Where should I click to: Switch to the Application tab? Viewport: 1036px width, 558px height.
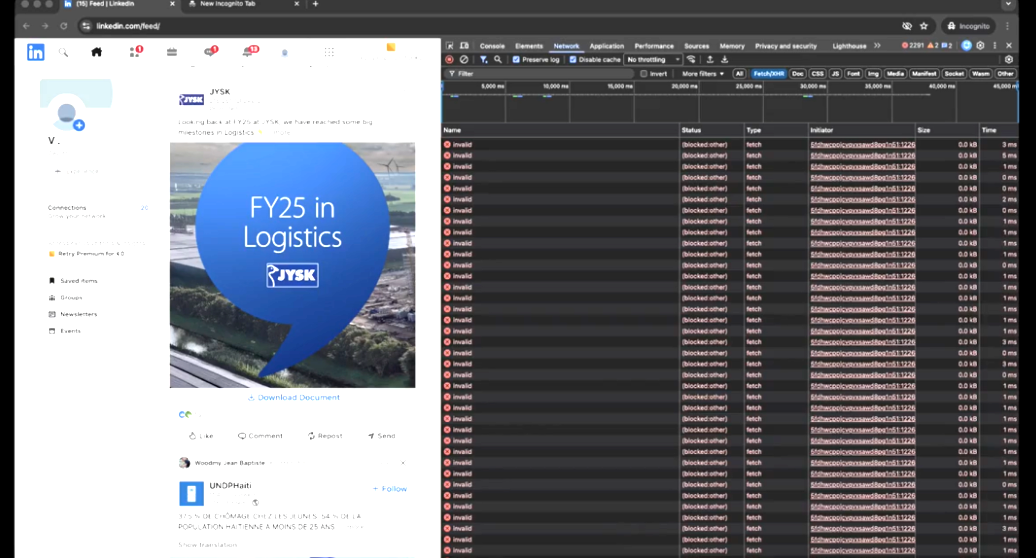pos(607,46)
